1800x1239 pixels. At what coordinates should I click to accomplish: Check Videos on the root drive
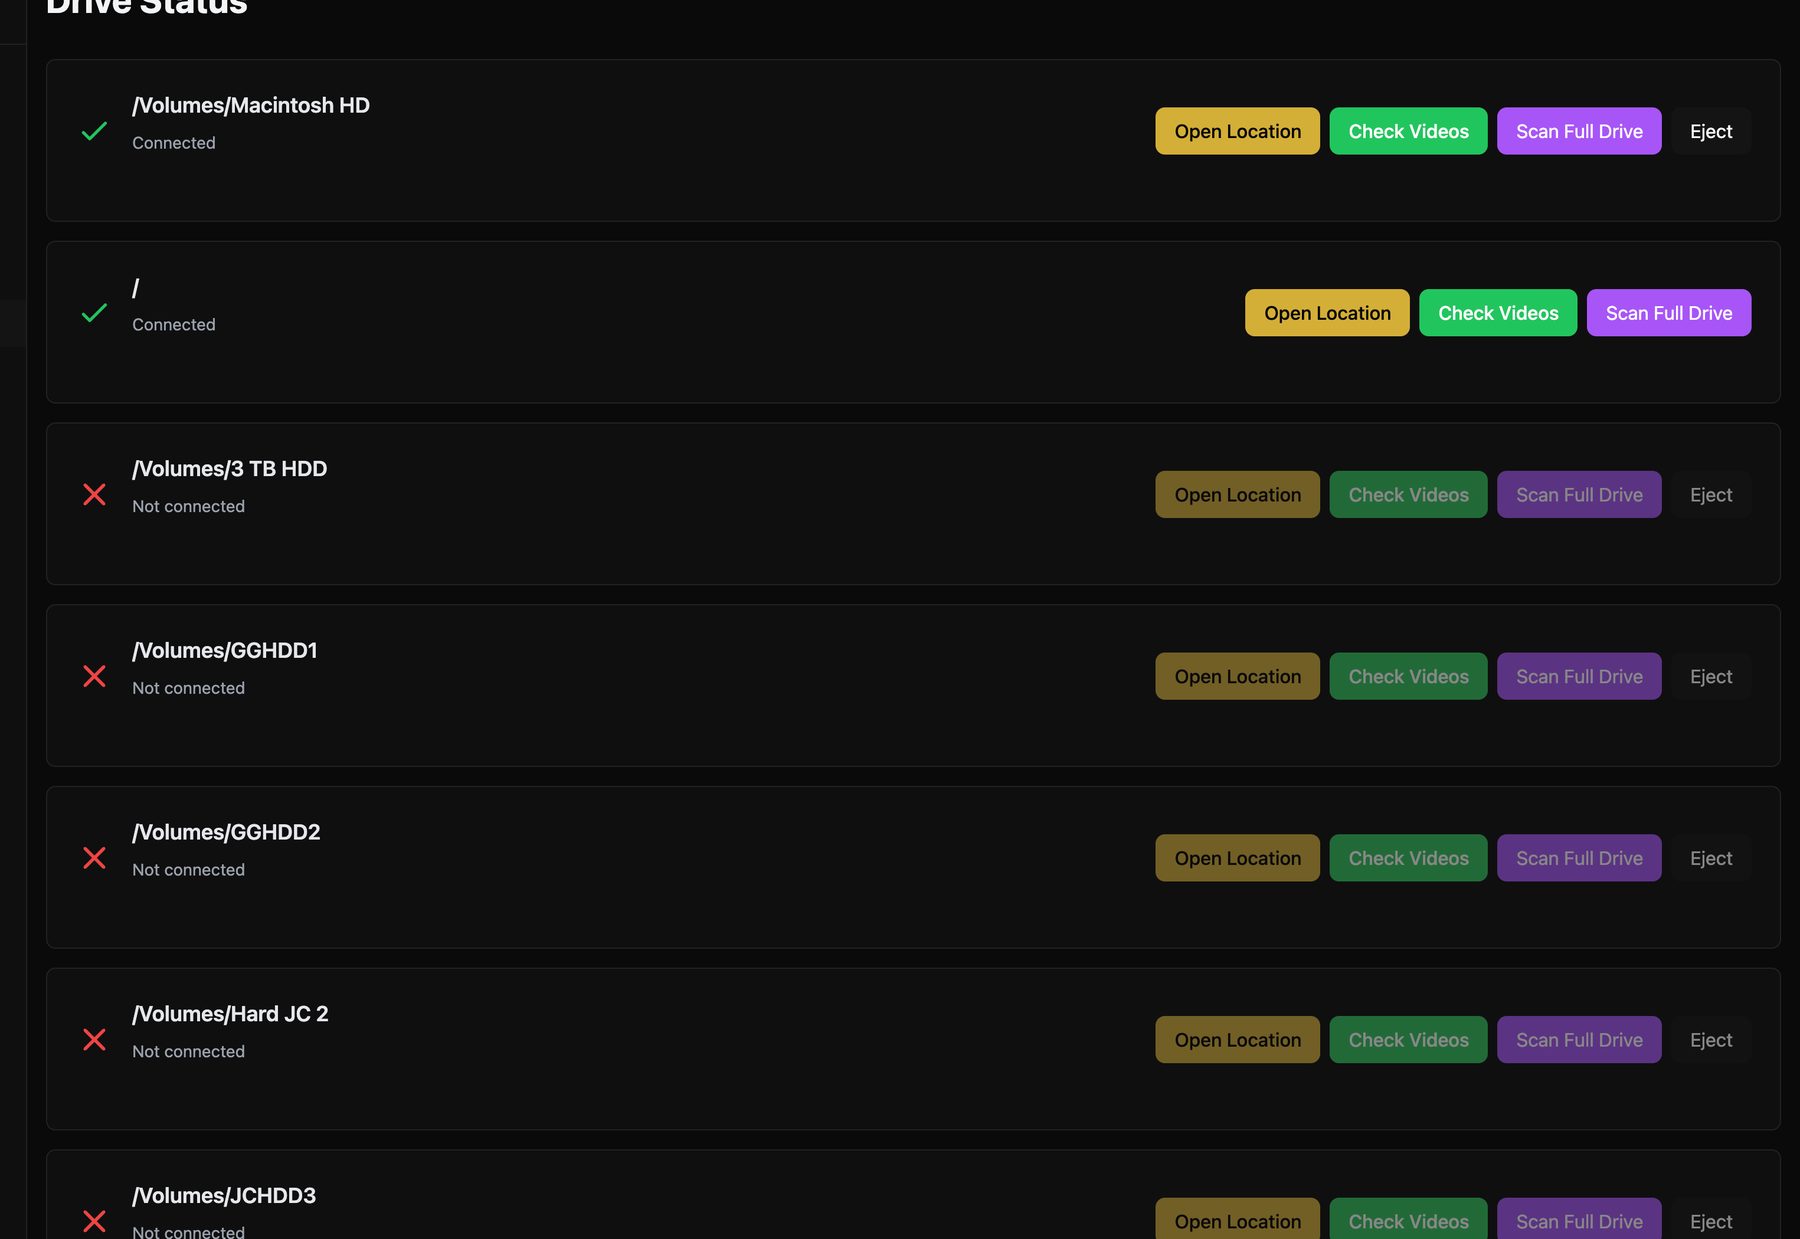pyautogui.click(x=1498, y=313)
